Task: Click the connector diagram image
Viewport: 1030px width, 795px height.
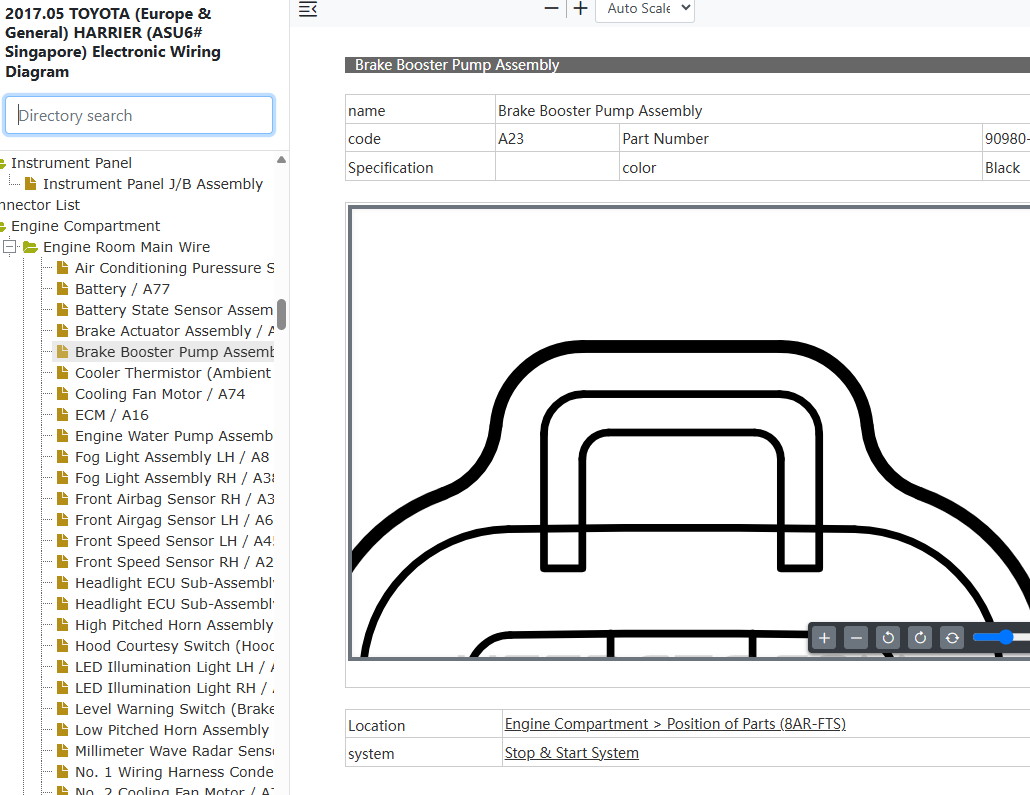Action: point(690,432)
